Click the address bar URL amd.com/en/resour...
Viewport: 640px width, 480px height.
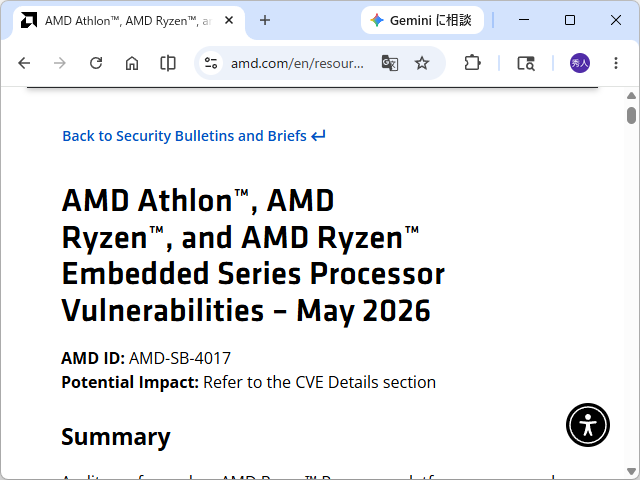coord(297,63)
